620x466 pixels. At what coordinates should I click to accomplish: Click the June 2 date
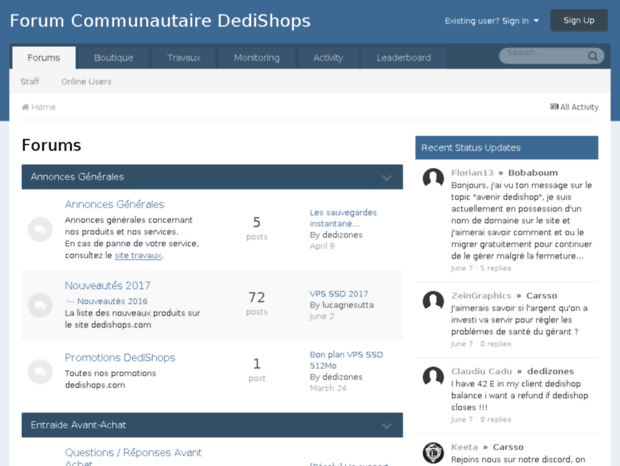coord(322,316)
